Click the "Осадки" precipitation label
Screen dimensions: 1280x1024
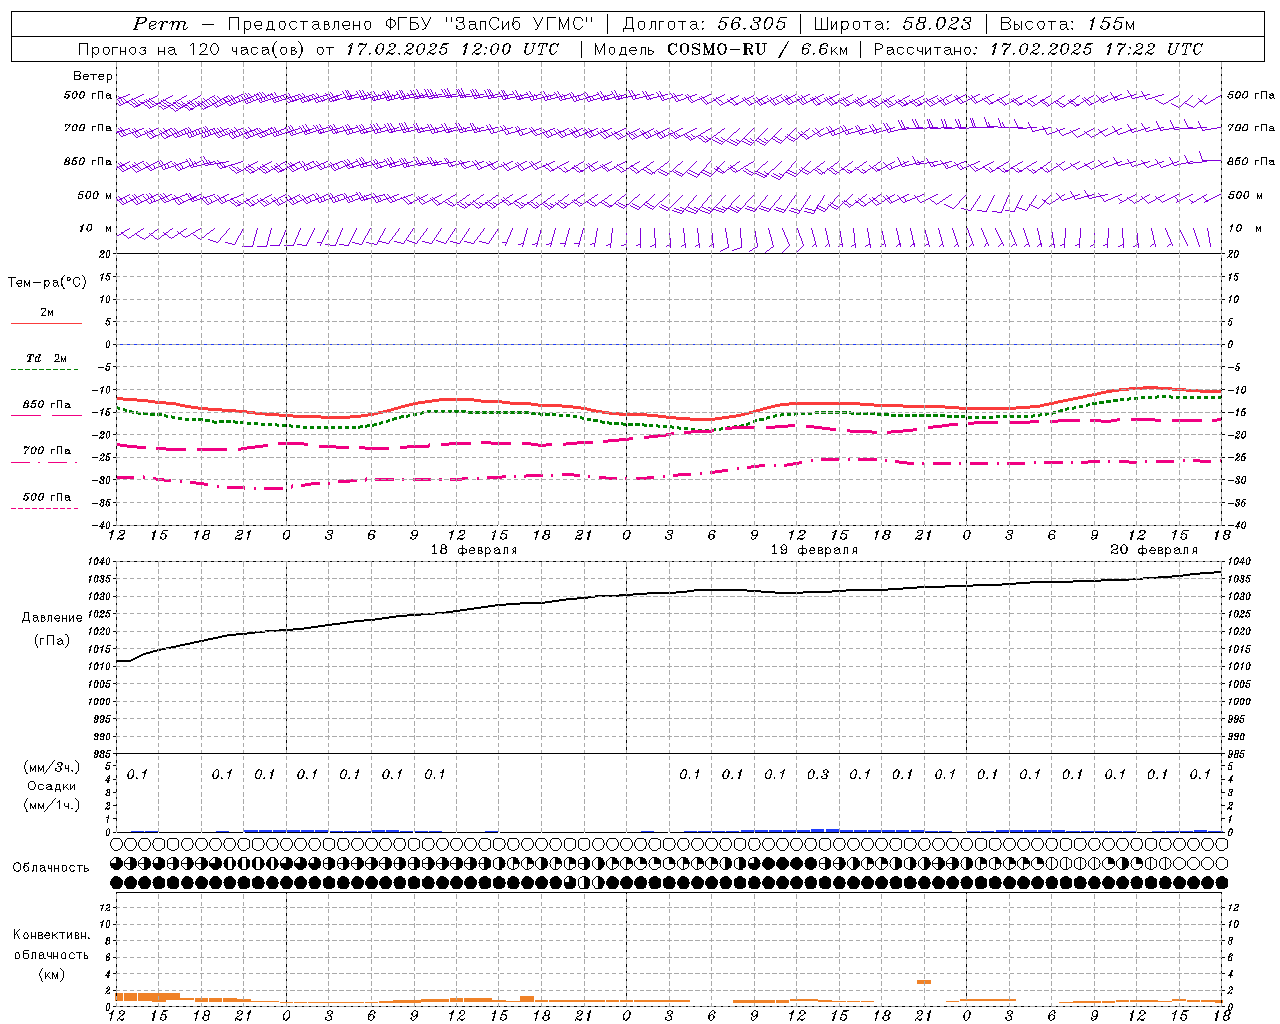(x=52, y=786)
